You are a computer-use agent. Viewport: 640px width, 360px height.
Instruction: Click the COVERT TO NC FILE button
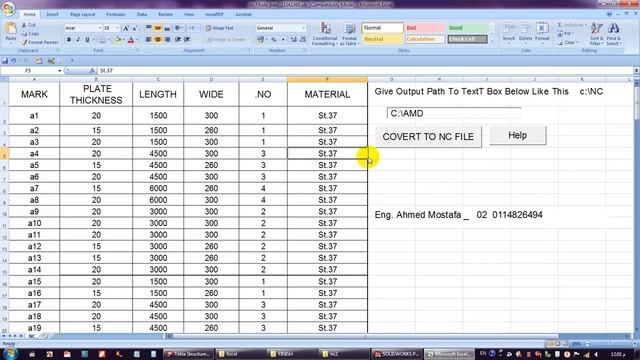pyautogui.click(x=428, y=137)
